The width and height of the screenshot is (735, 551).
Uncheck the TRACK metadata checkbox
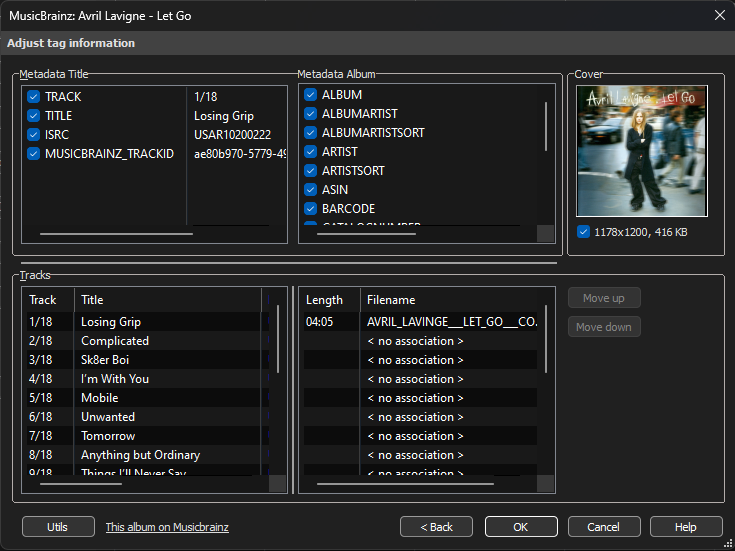33,97
